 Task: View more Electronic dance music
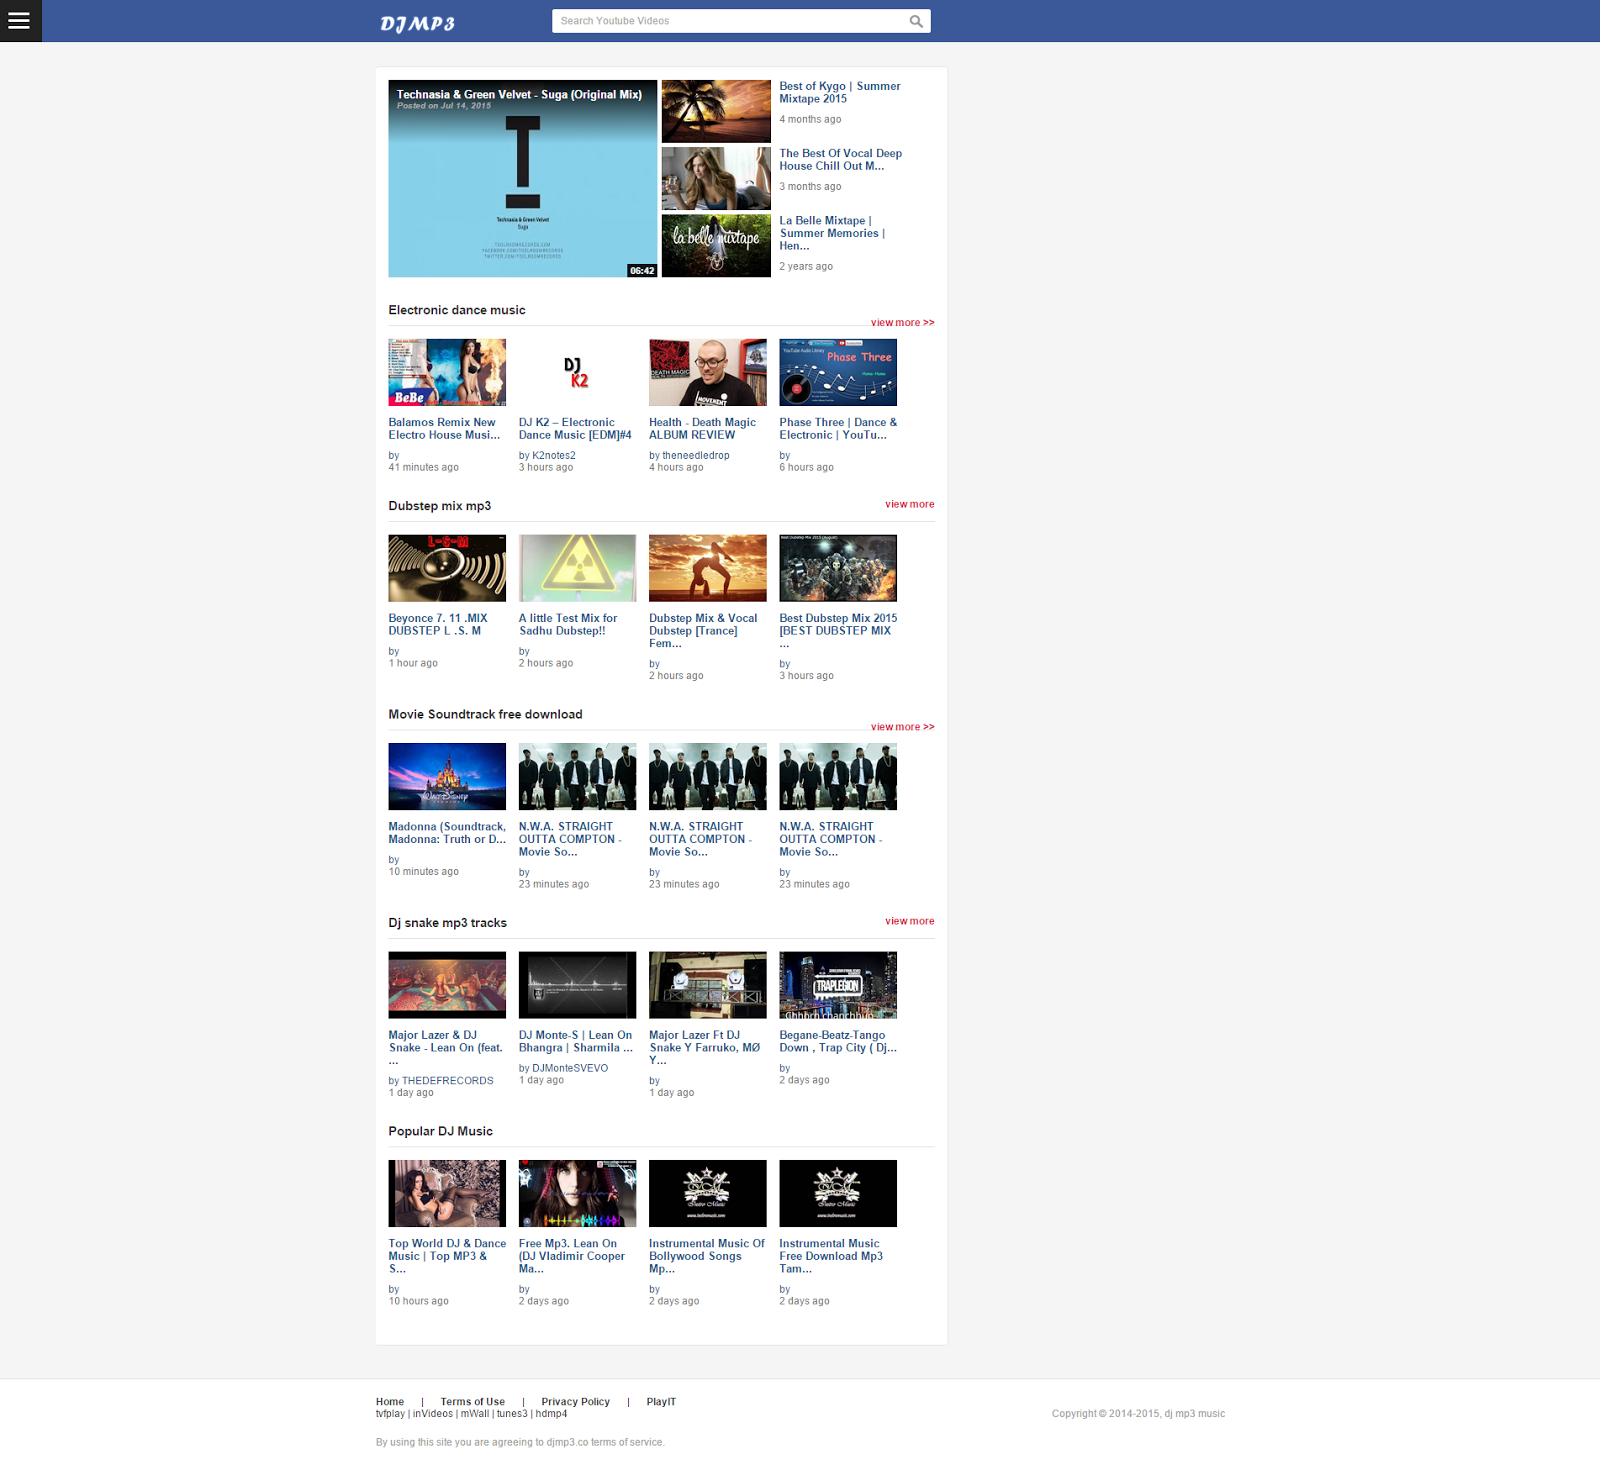[902, 323]
